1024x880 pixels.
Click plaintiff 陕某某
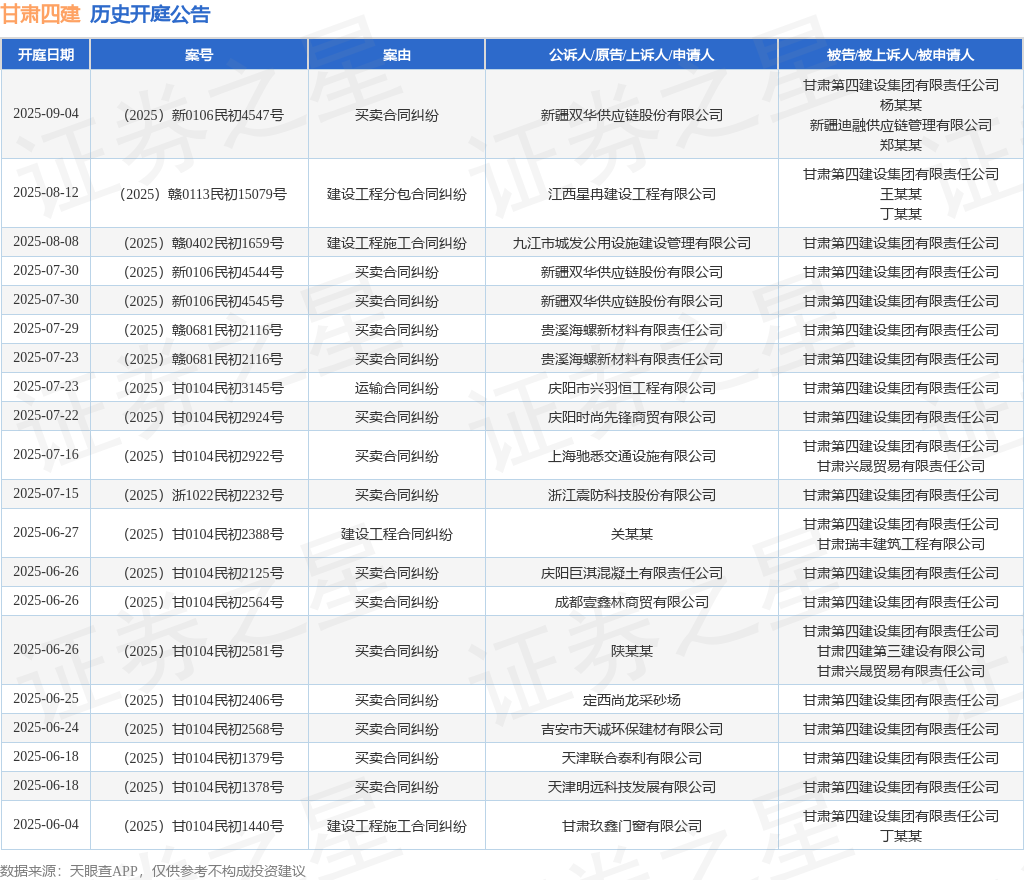(x=632, y=652)
